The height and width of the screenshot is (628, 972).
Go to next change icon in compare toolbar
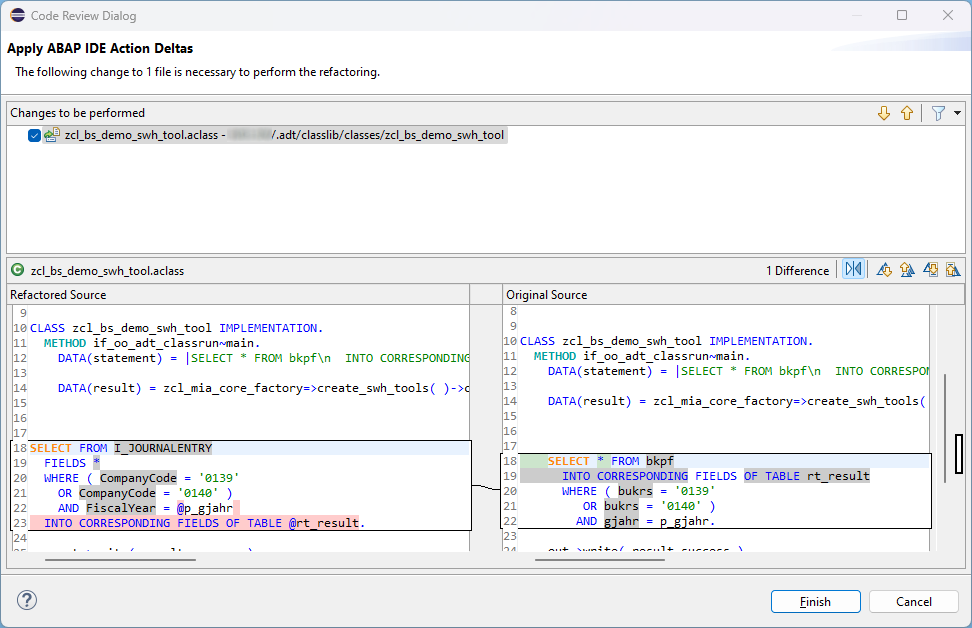coord(930,270)
